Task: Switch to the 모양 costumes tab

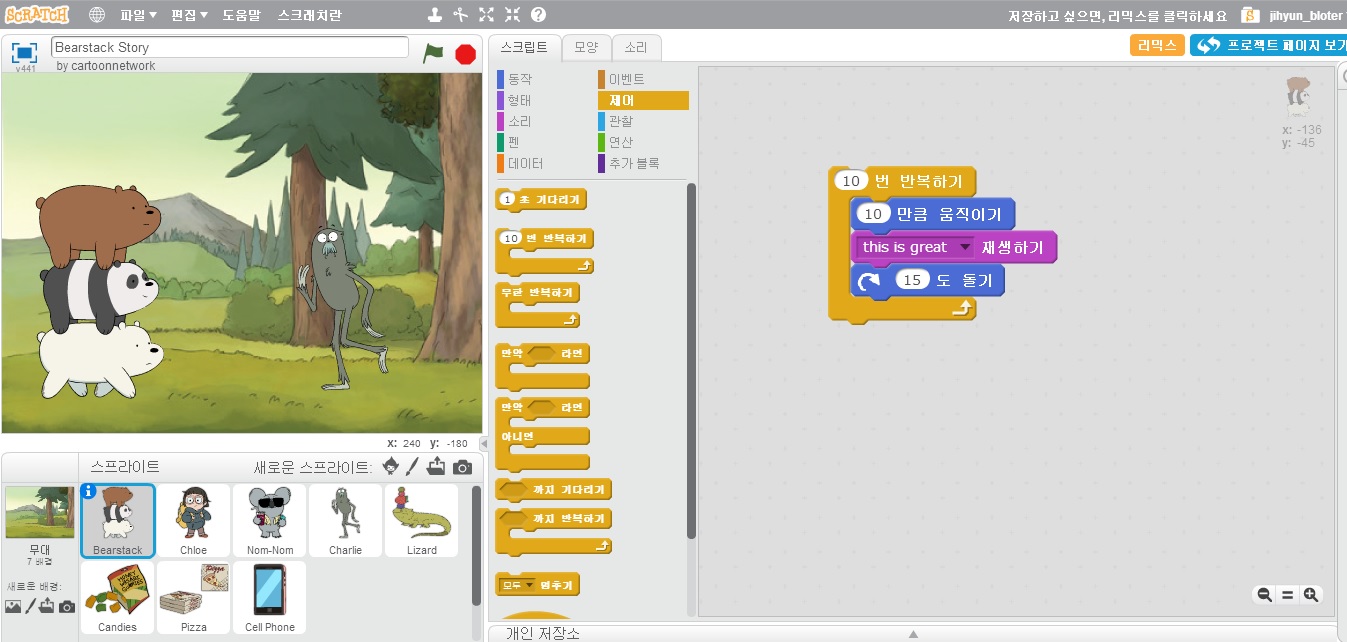Action: (586, 47)
